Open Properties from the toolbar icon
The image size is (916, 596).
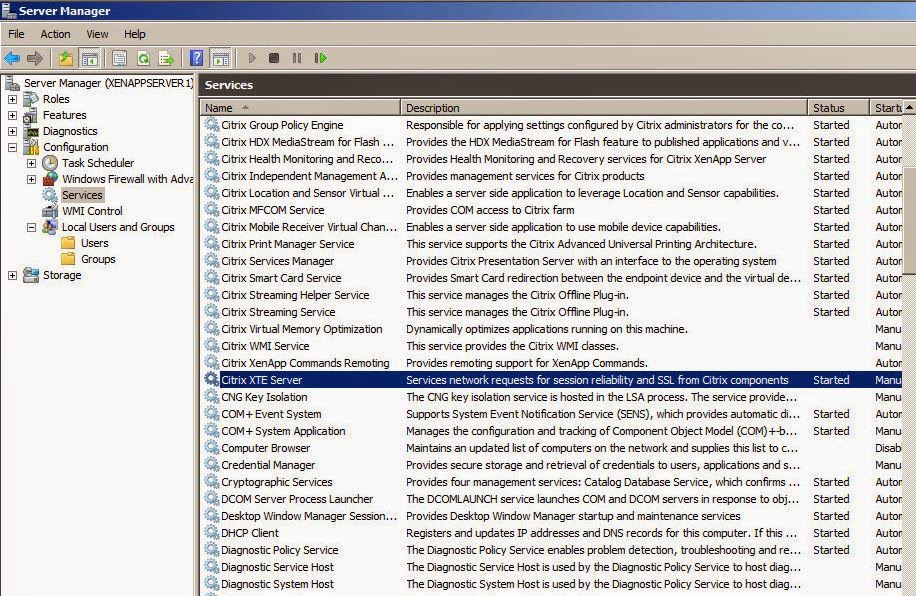(x=119, y=57)
